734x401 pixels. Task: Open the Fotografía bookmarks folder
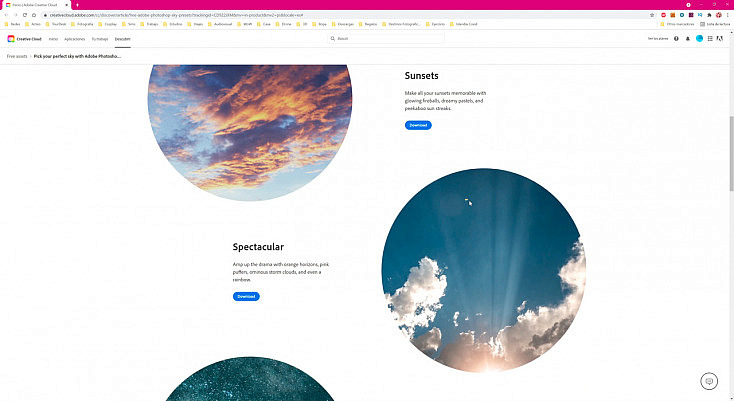(x=82, y=24)
